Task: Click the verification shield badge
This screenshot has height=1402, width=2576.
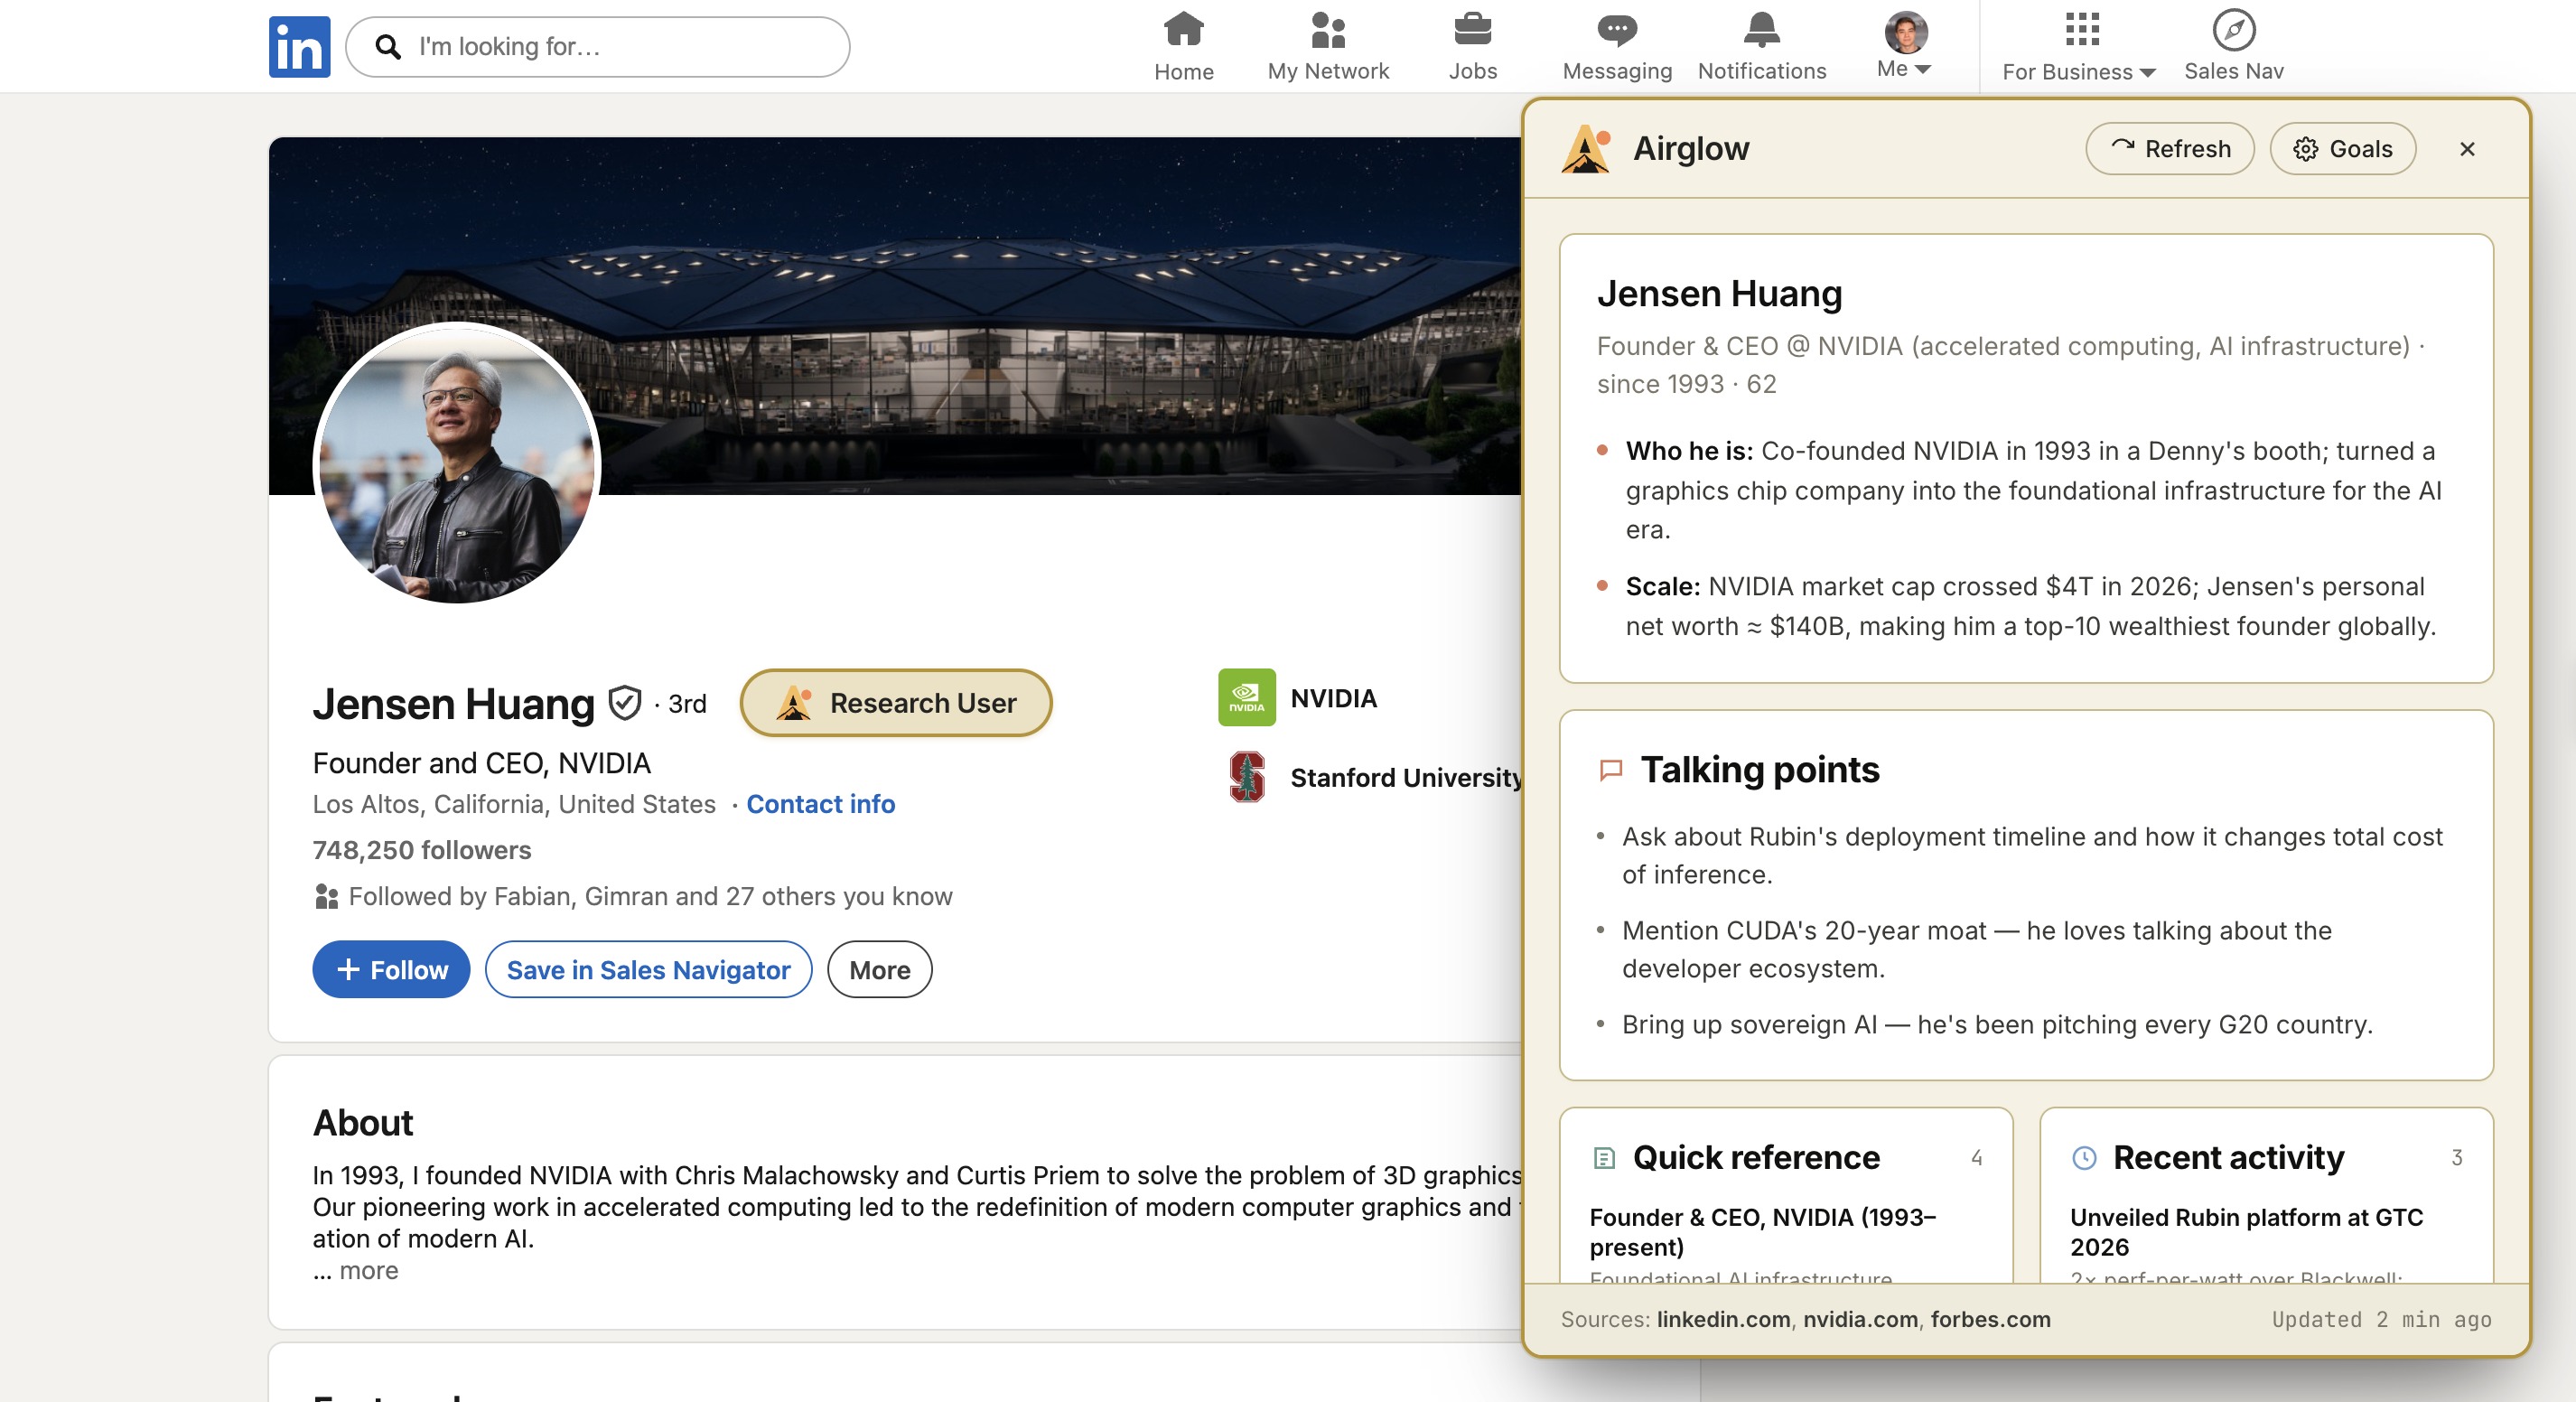Action: pyautogui.click(x=624, y=703)
